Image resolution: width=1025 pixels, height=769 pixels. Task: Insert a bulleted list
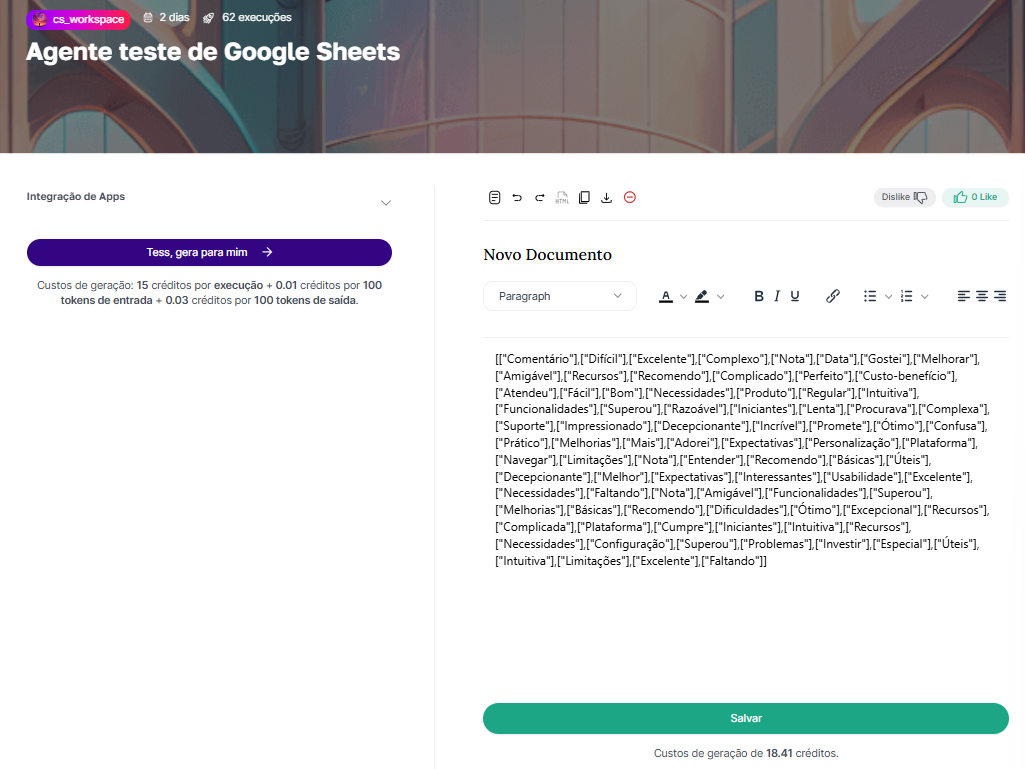[869, 296]
